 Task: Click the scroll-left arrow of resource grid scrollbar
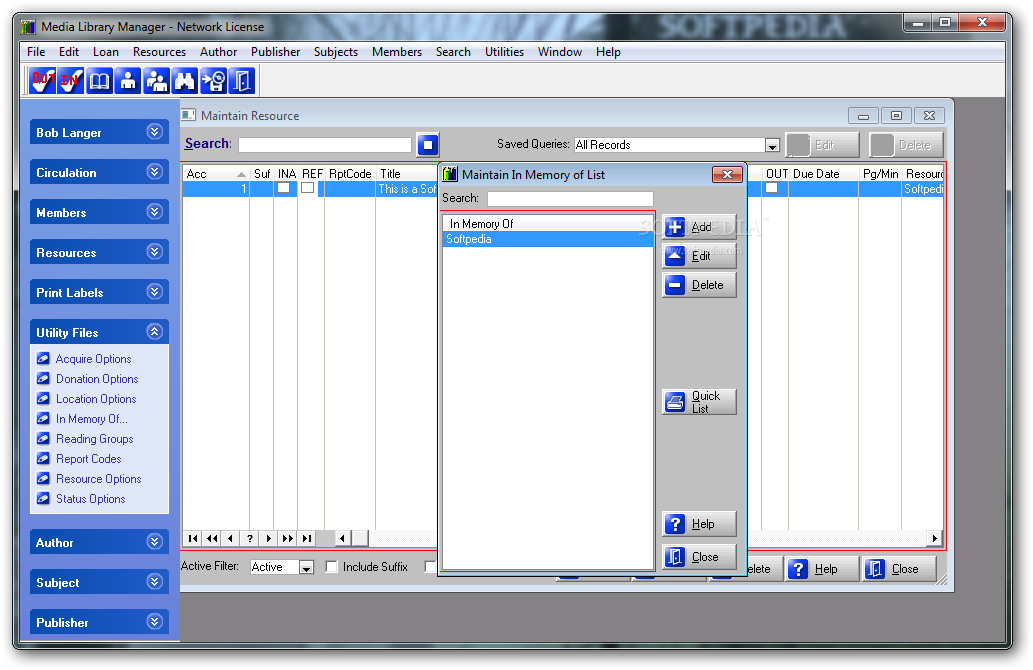click(x=342, y=538)
